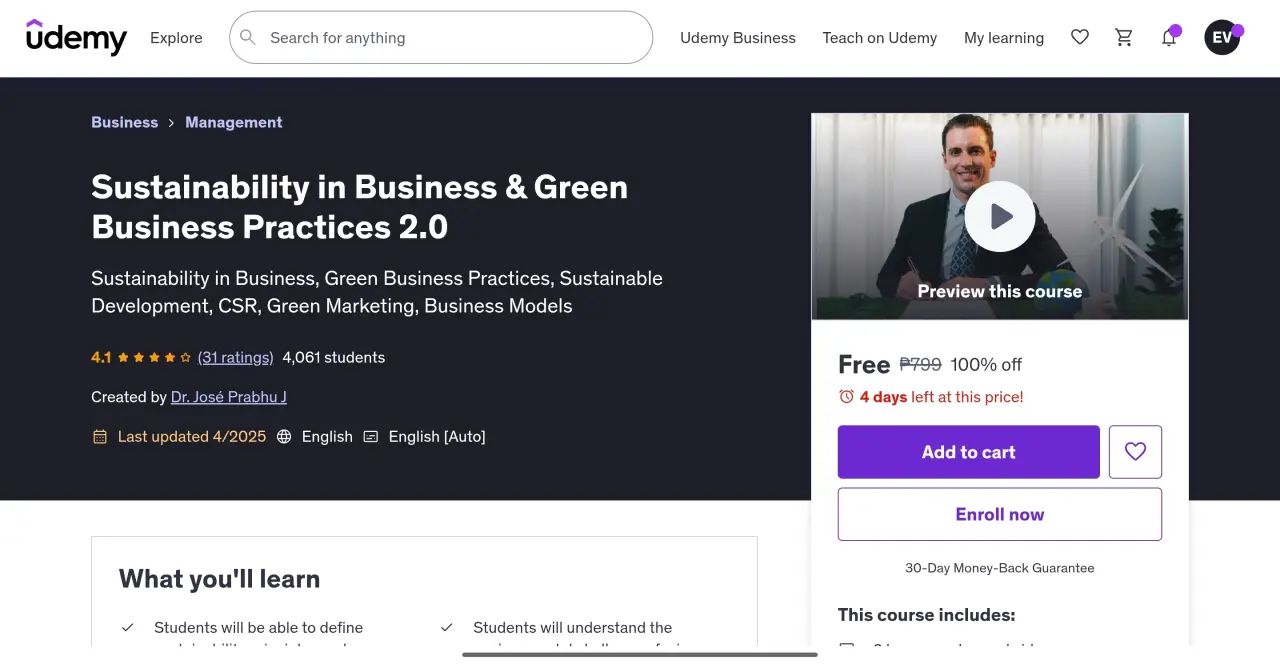Screen dimensions: 1280x664
Task: Open the Business breadcrumb
Action: click(125, 122)
